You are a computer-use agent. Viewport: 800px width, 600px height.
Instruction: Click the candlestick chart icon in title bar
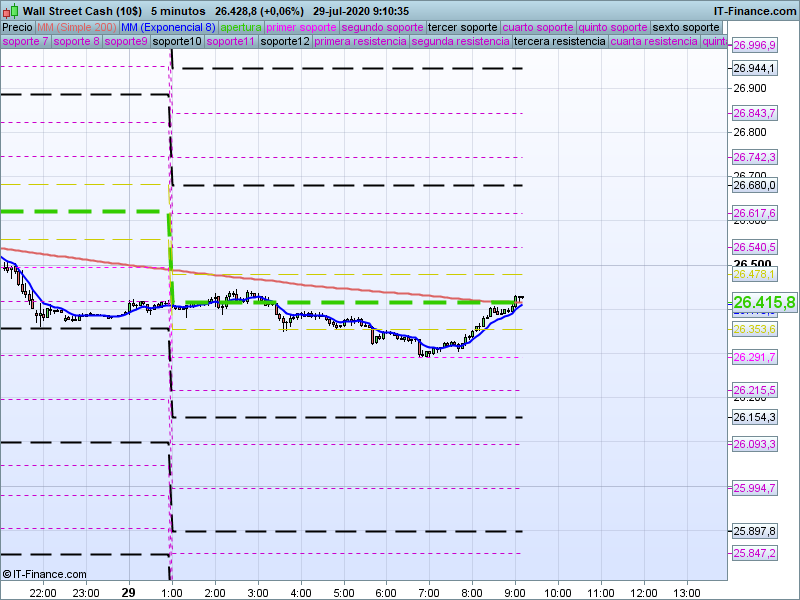[10, 10]
